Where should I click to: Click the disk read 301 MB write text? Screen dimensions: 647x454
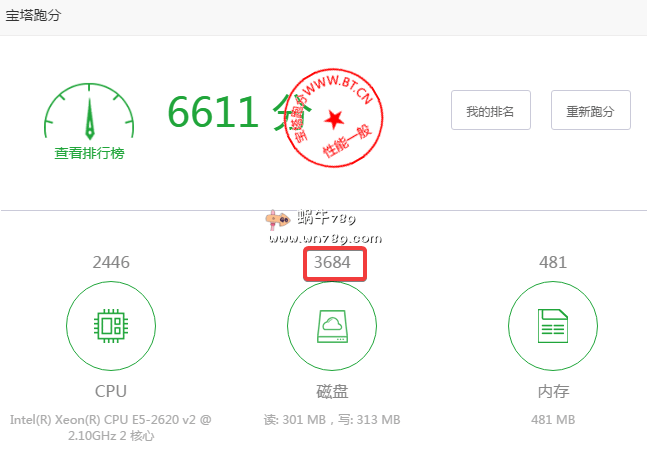[x=332, y=420]
